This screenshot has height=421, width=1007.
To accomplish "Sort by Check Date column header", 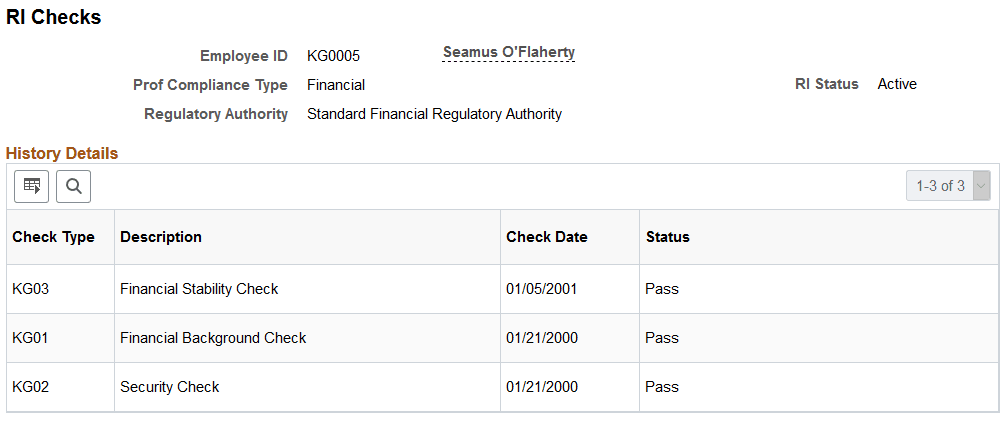I will [547, 237].
